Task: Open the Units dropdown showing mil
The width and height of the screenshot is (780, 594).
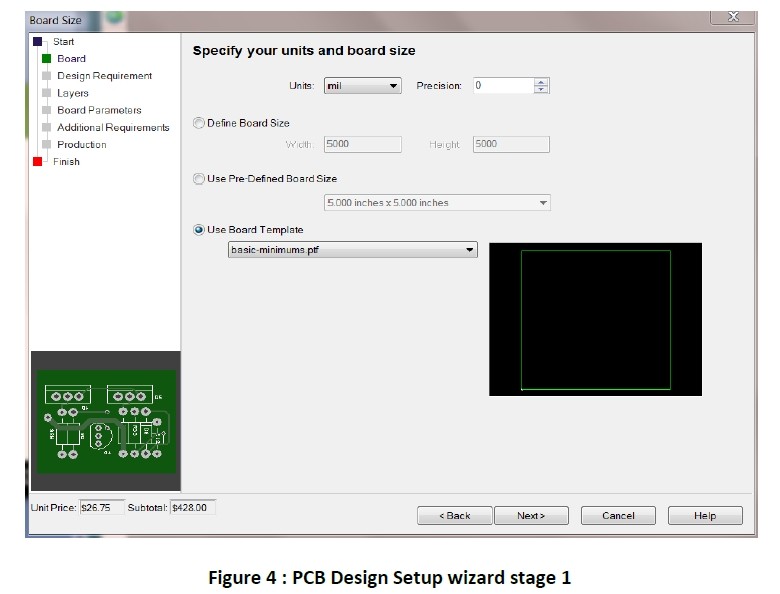Action: coord(361,86)
